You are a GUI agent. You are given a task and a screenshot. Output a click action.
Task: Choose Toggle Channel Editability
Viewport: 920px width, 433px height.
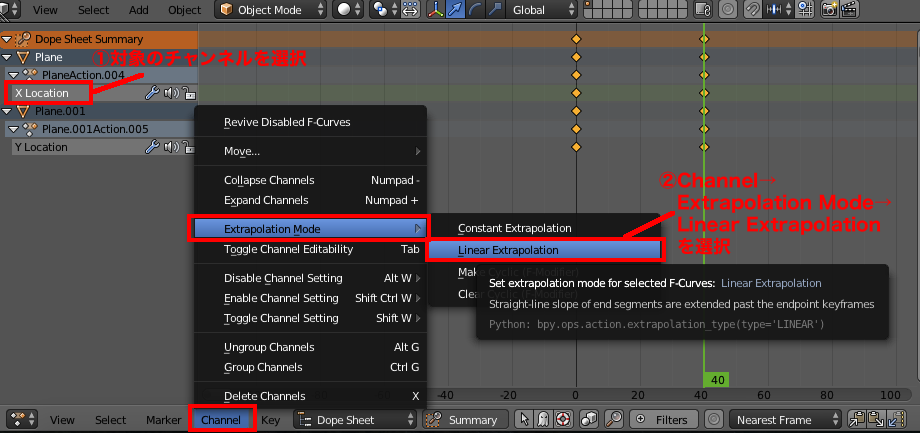(x=310, y=249)
